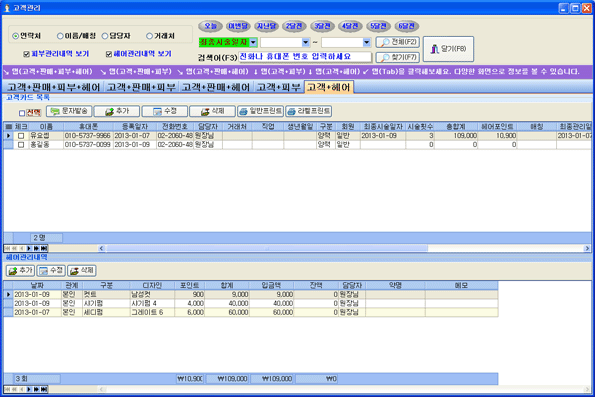595x397 pixels.
Task: Check the checkbox in 유요셉 row
Action: 21,136
